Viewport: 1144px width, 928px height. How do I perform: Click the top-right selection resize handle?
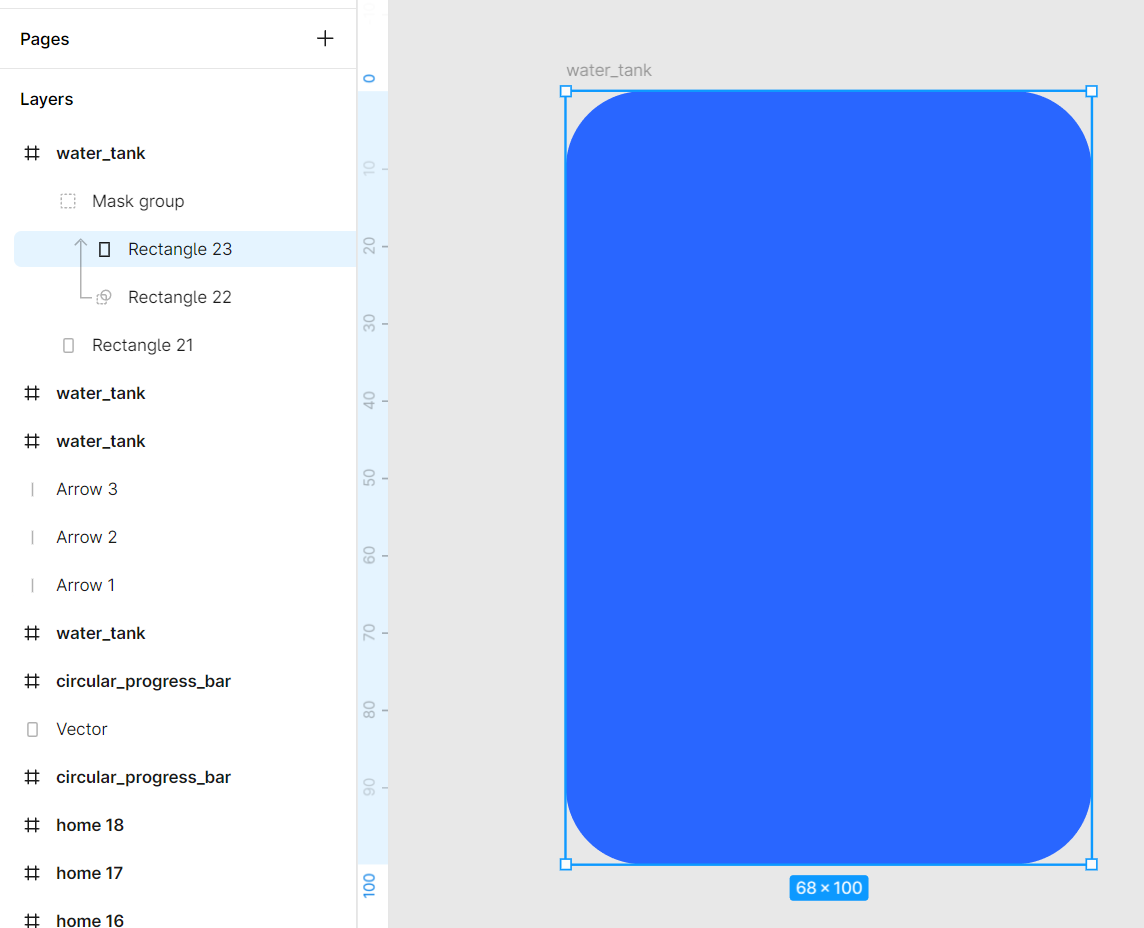(x=1091, y=91)
